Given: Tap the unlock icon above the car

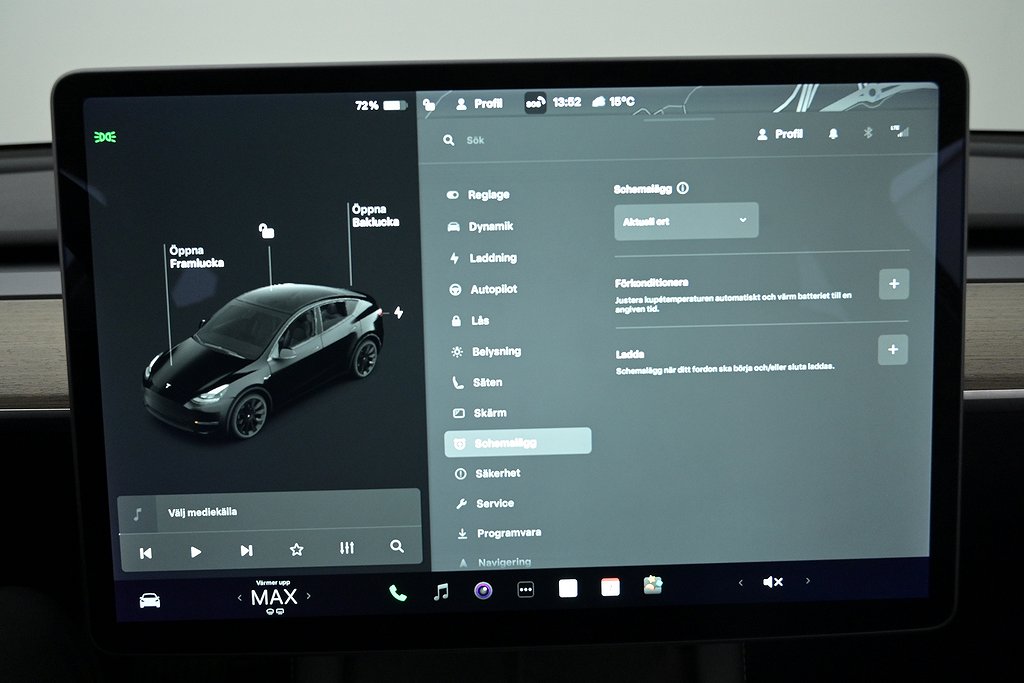Looking at the screenshot, I should 266,230.
